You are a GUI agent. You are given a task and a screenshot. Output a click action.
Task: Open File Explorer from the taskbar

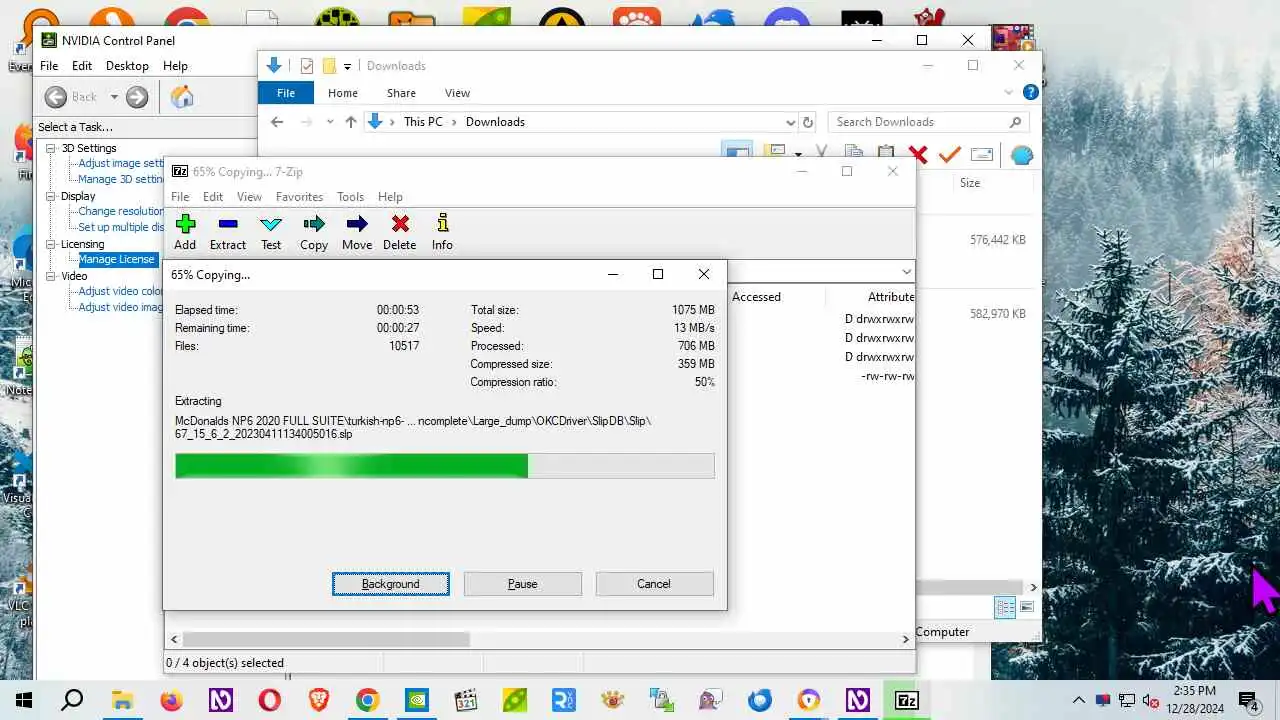[x=122, y=700]
